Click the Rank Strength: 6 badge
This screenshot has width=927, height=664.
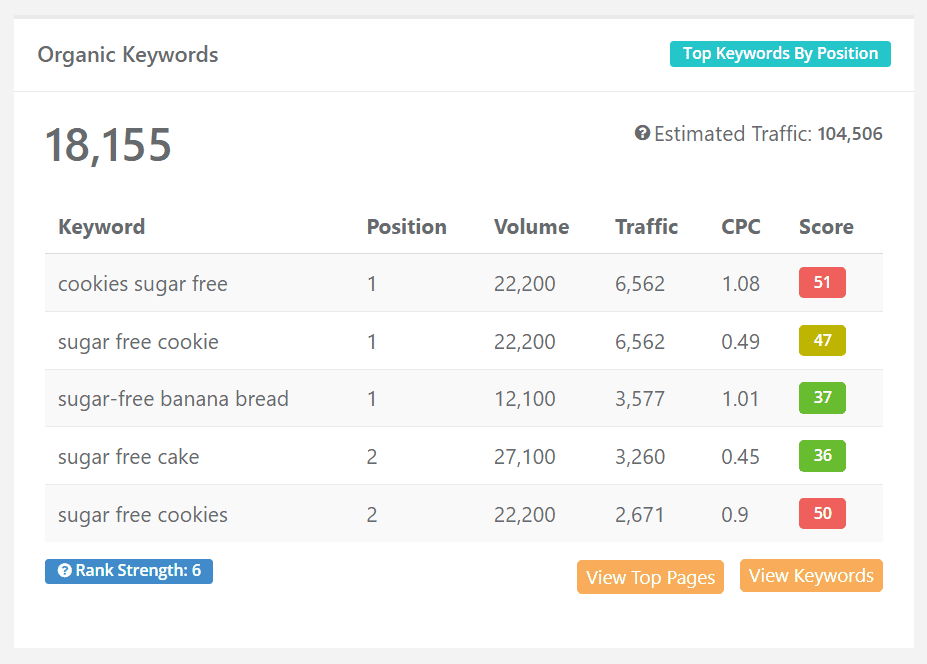point(129,571)
